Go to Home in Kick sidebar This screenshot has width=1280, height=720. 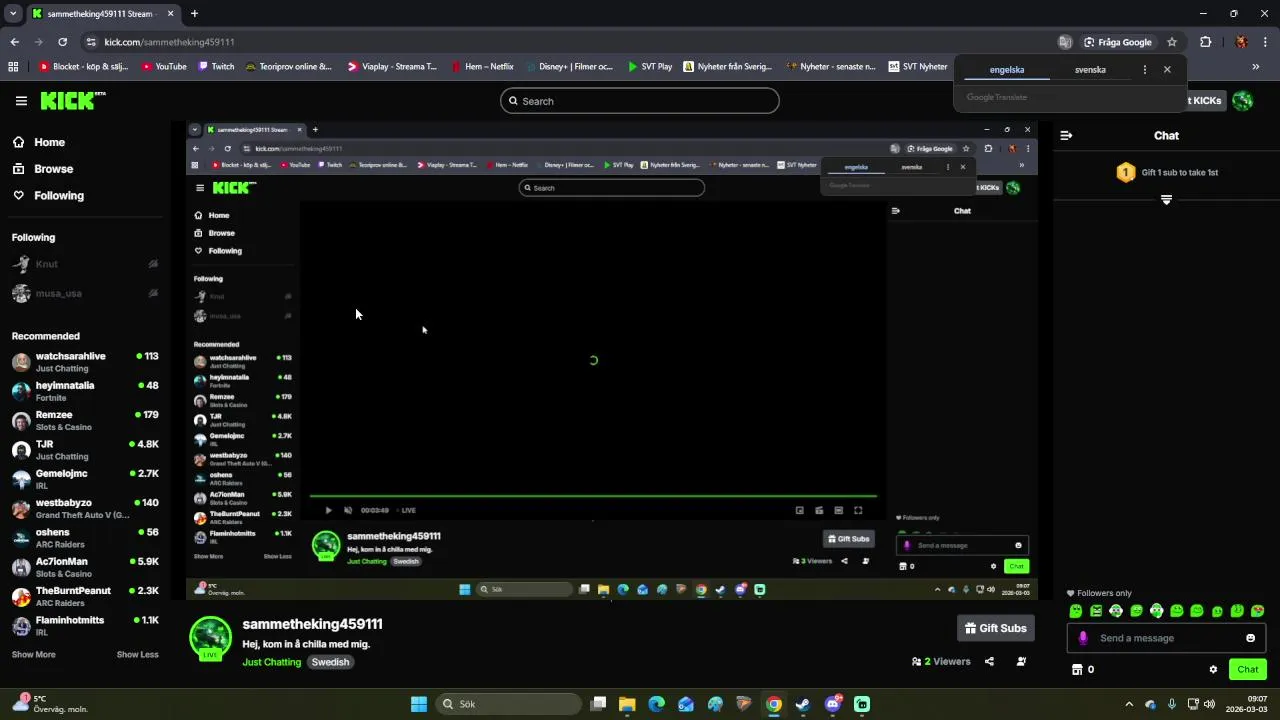(x=49, y=142)
